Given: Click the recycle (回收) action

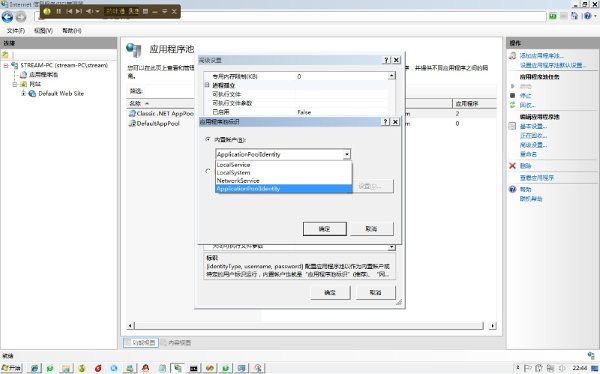Looking at the screenshot, I should [x=527, y=105].
